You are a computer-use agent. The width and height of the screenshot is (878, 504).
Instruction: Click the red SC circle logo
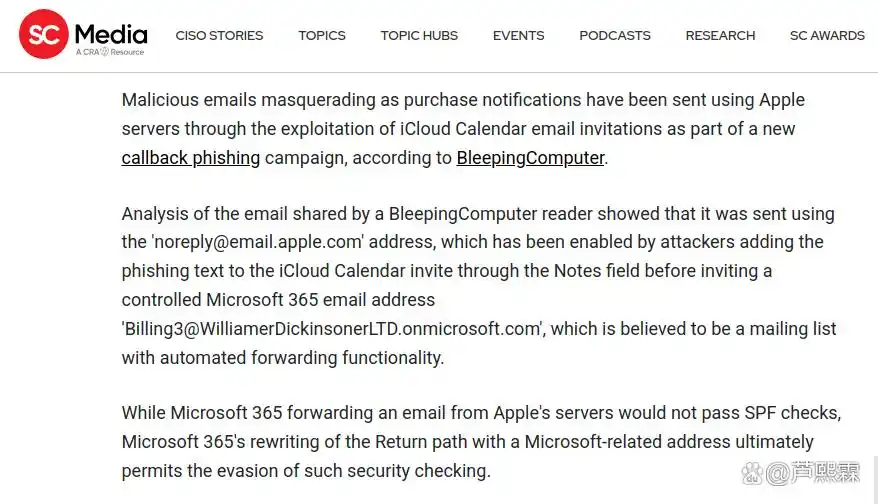click(44, 34)
